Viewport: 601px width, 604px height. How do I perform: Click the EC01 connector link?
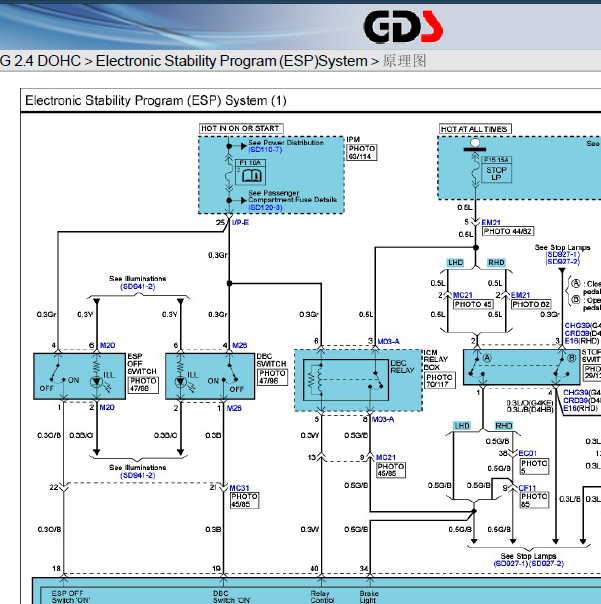pos(527,453)
